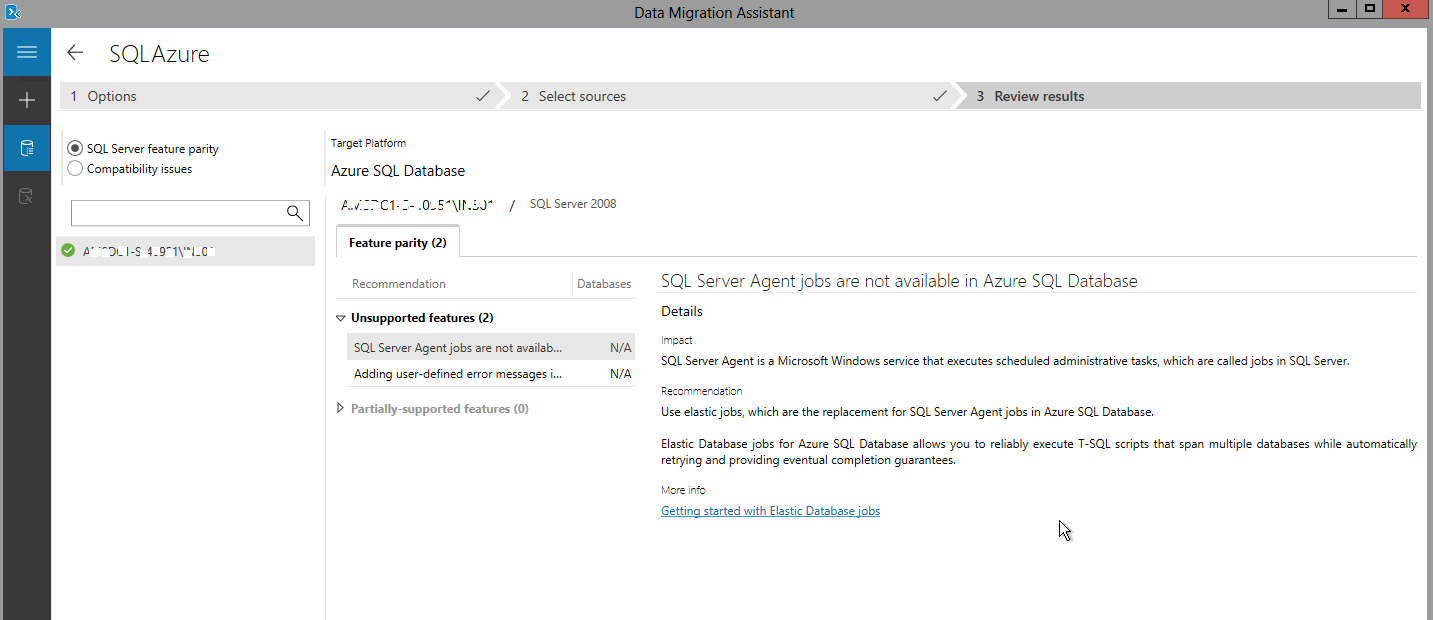
Task: Select SQL Server feature parity radio button
Action: click(75, 148)
